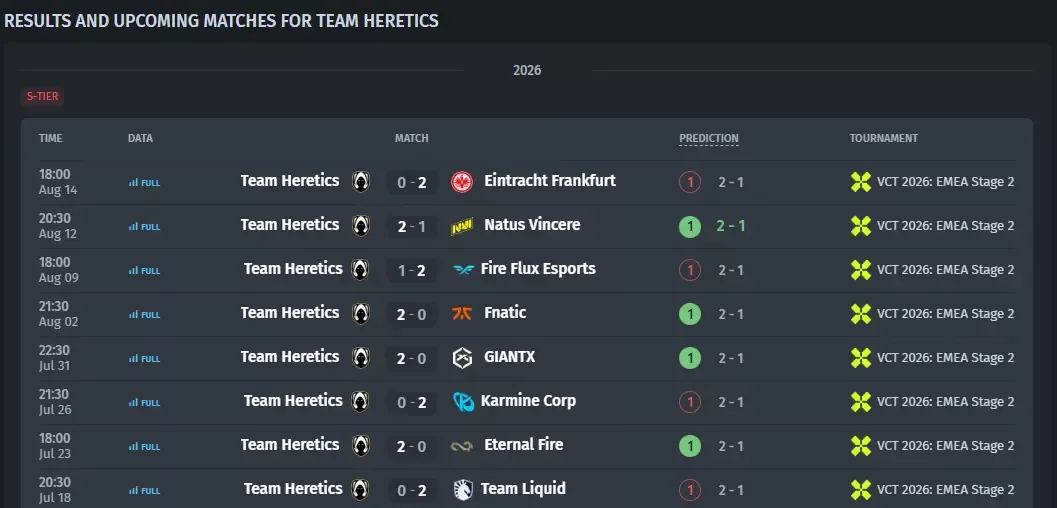This screenshot has height=508, width=1057.
Task: Open FULL data stats for Jul 18 match
Action: point(144,490)
